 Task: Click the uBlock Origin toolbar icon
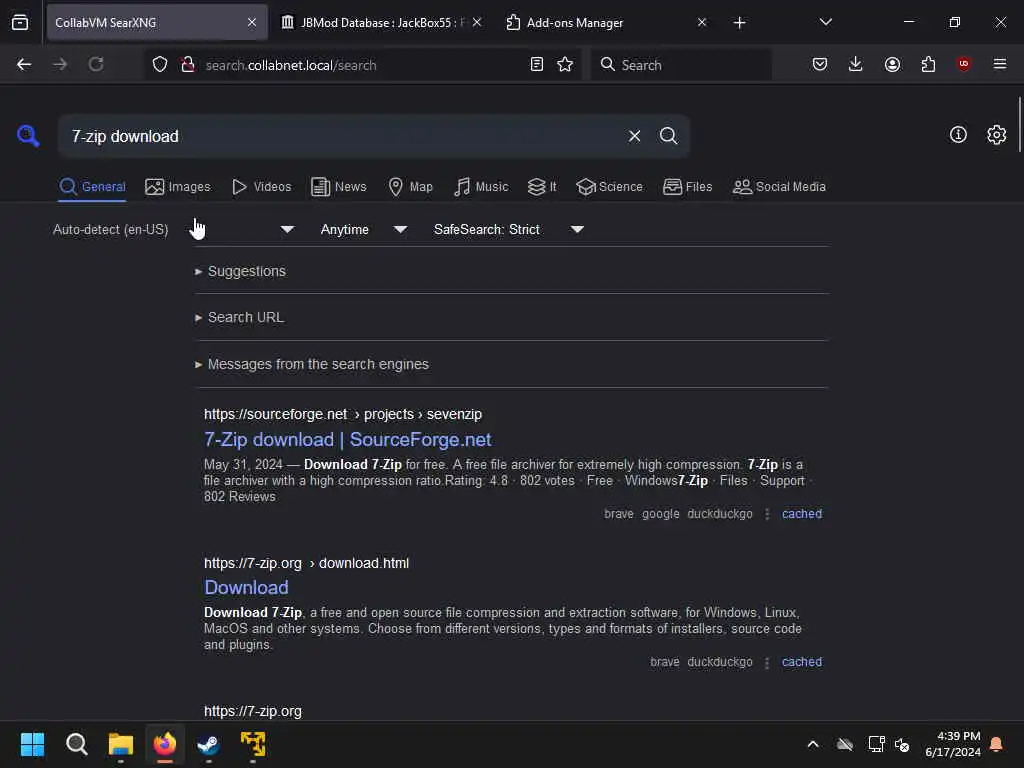tap(964, 64)
